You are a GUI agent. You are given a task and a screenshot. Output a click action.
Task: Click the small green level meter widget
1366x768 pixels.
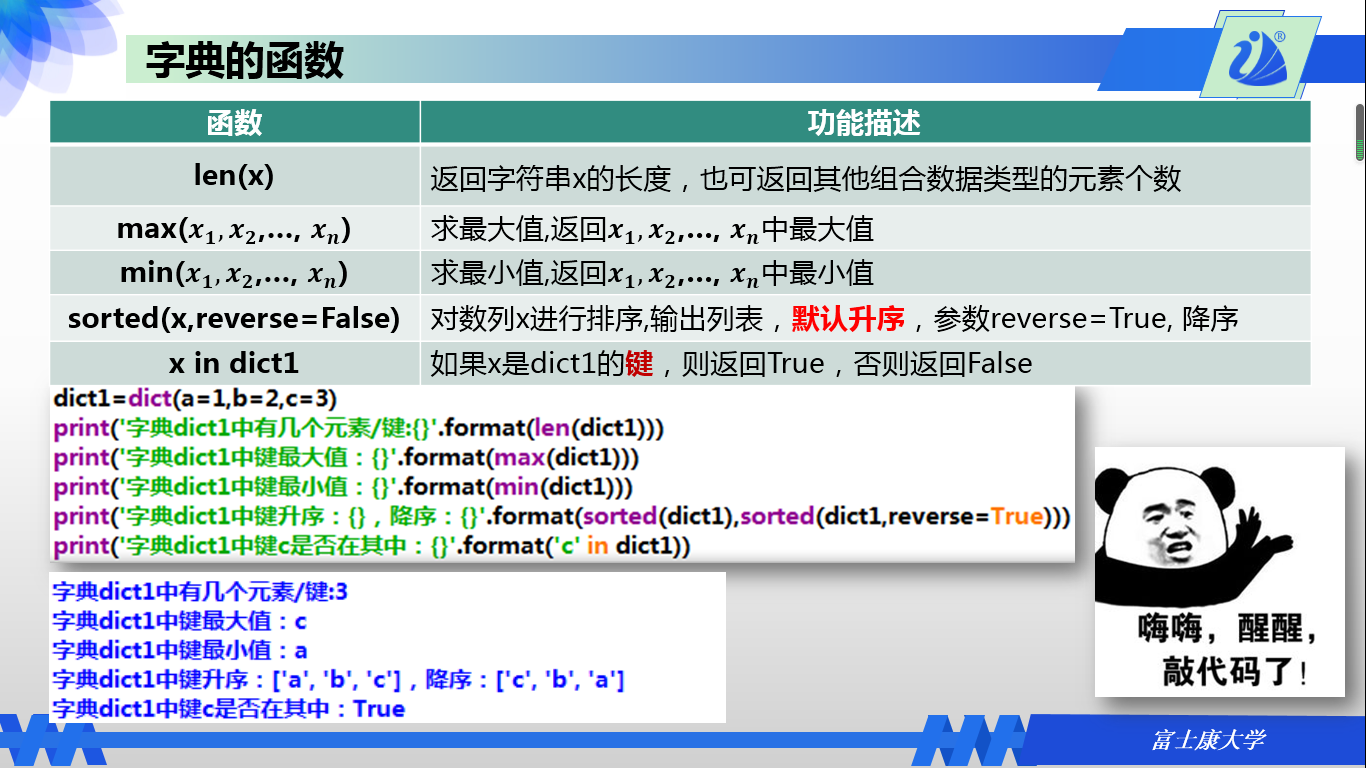tap(1360, 132)
